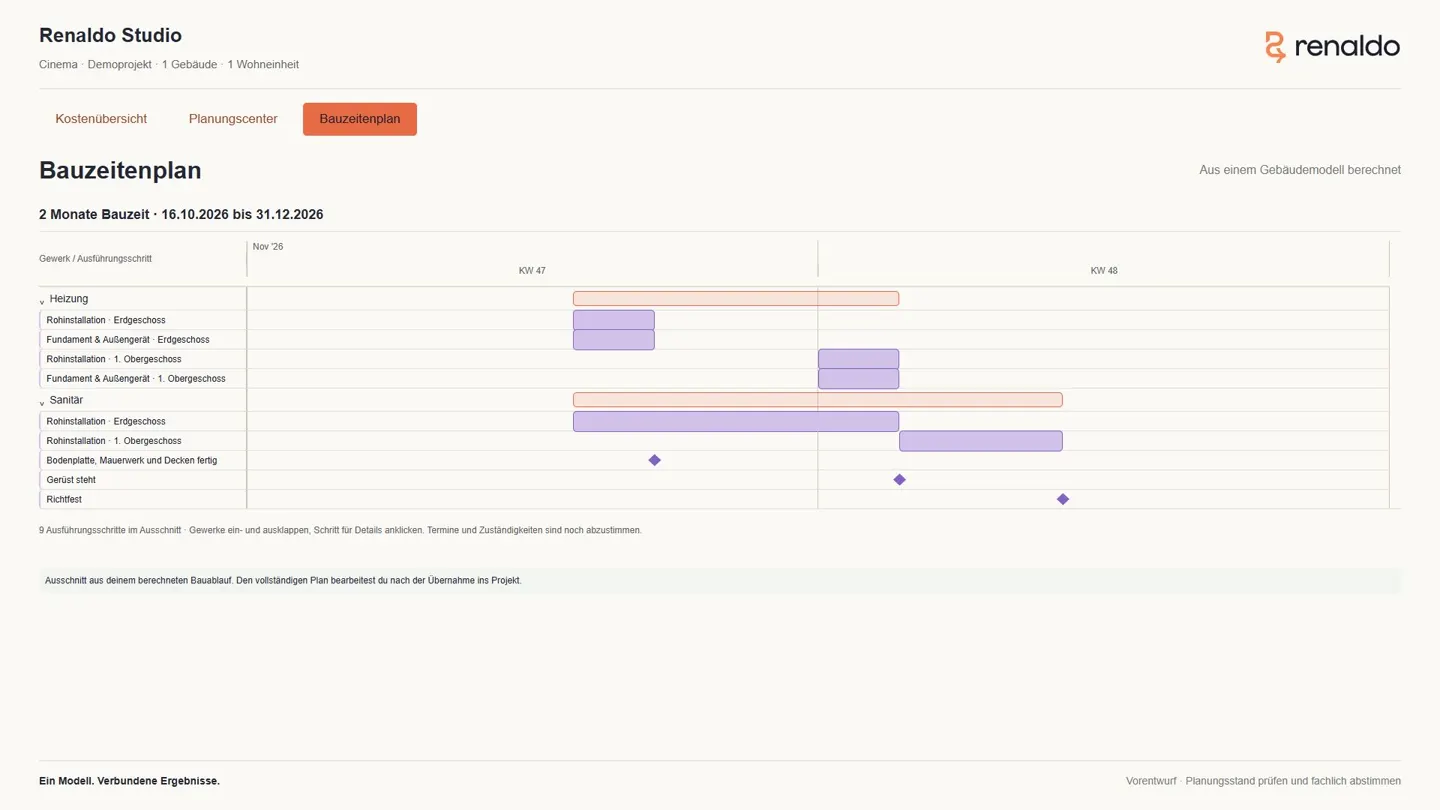Select Sanitär's 'Rohinstallation · Erdgeschoss' row label

click(106, 422)
